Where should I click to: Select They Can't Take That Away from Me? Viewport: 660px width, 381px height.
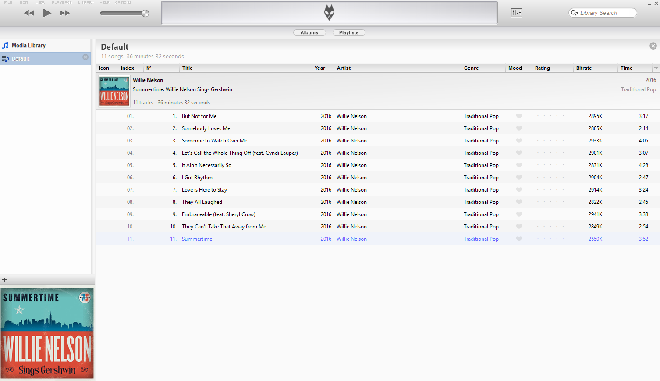pos(224,226)
